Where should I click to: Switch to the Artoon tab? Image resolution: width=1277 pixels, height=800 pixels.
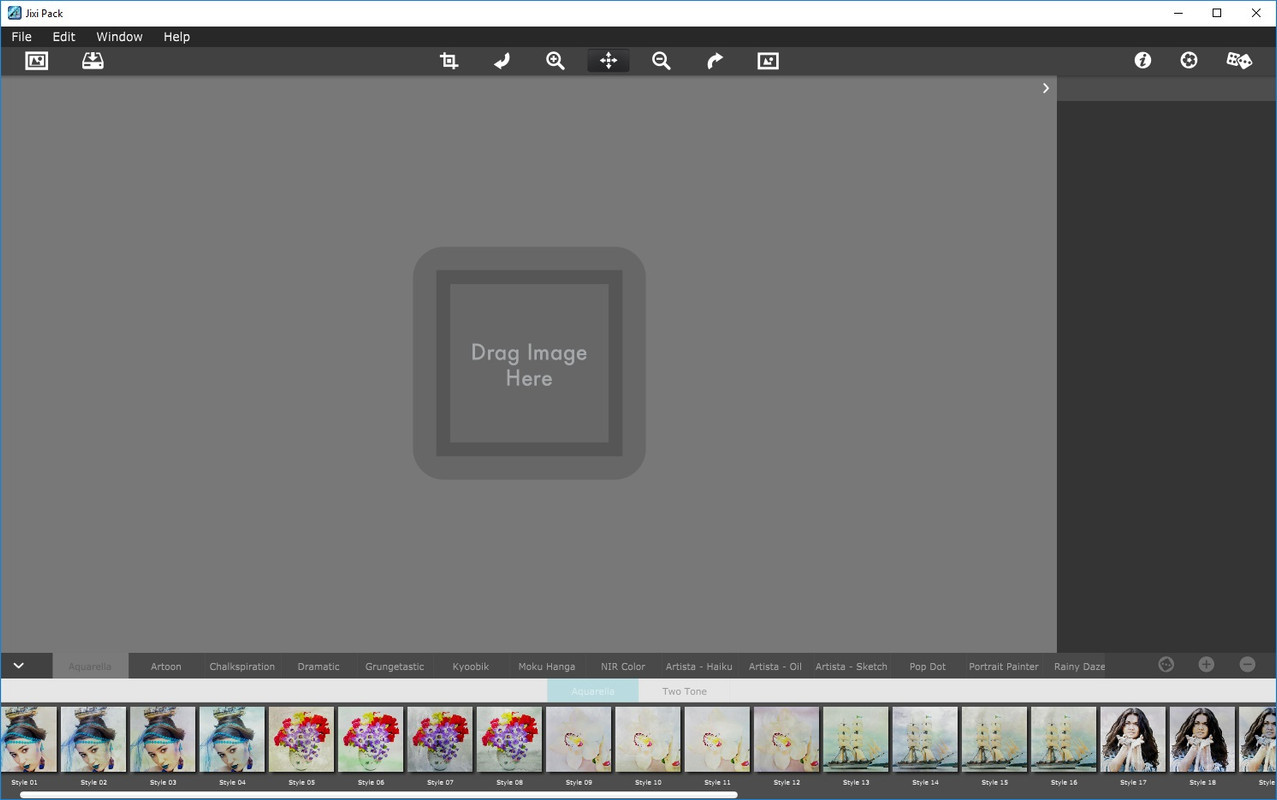pos(166,666)
